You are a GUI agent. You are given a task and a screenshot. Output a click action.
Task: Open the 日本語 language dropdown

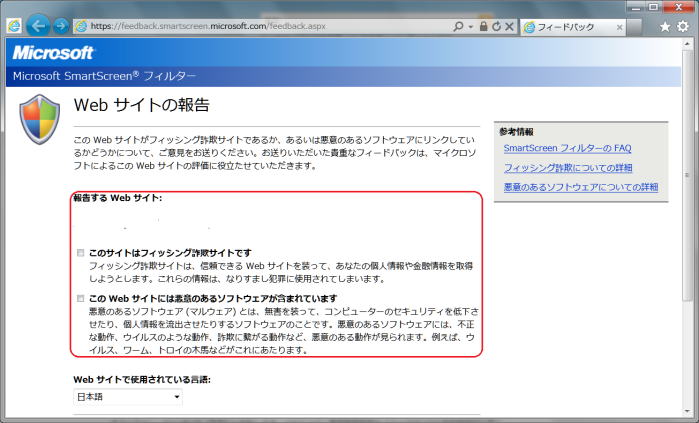pyautogui.click(x=127, y=397)
